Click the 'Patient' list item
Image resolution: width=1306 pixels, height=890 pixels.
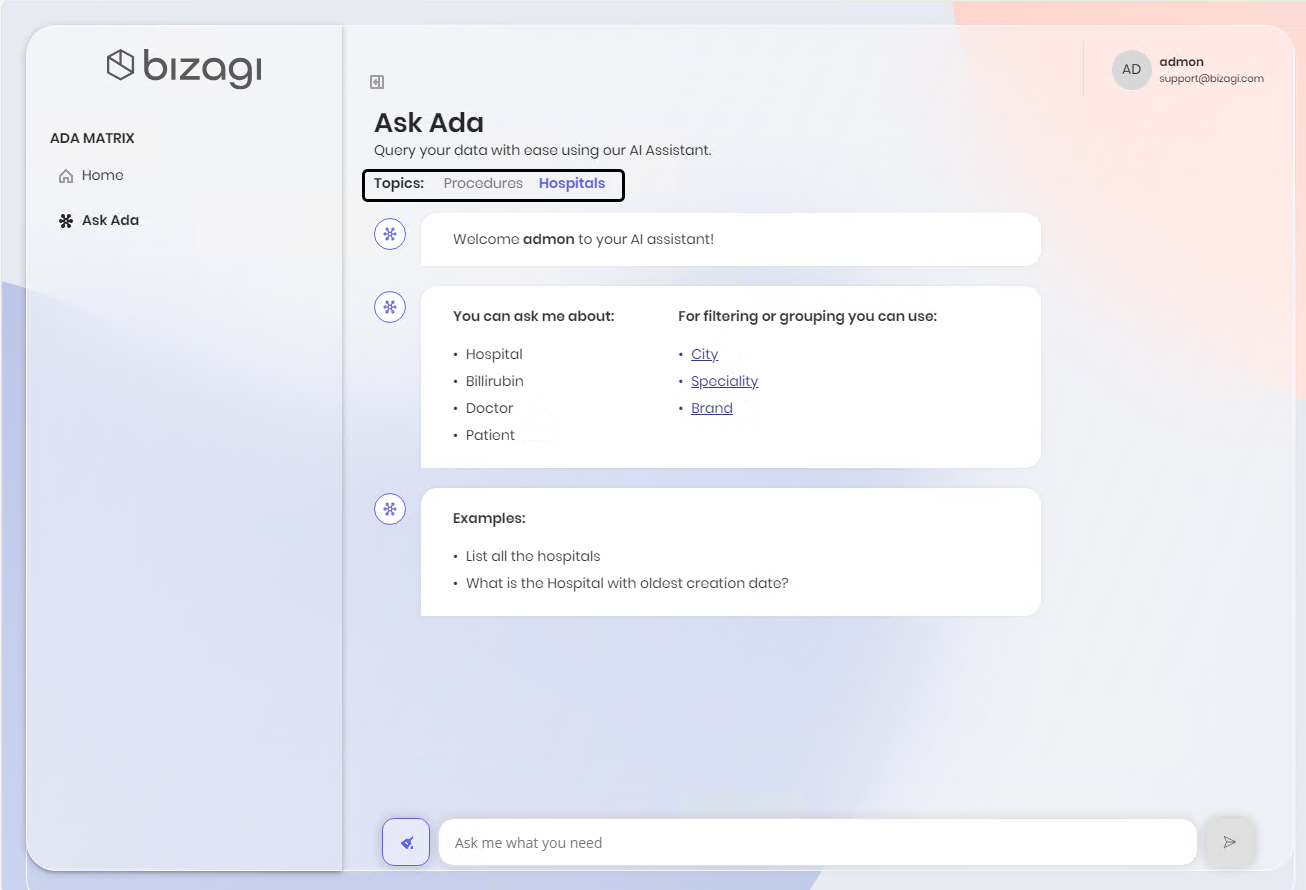click(x=491, y=435)
